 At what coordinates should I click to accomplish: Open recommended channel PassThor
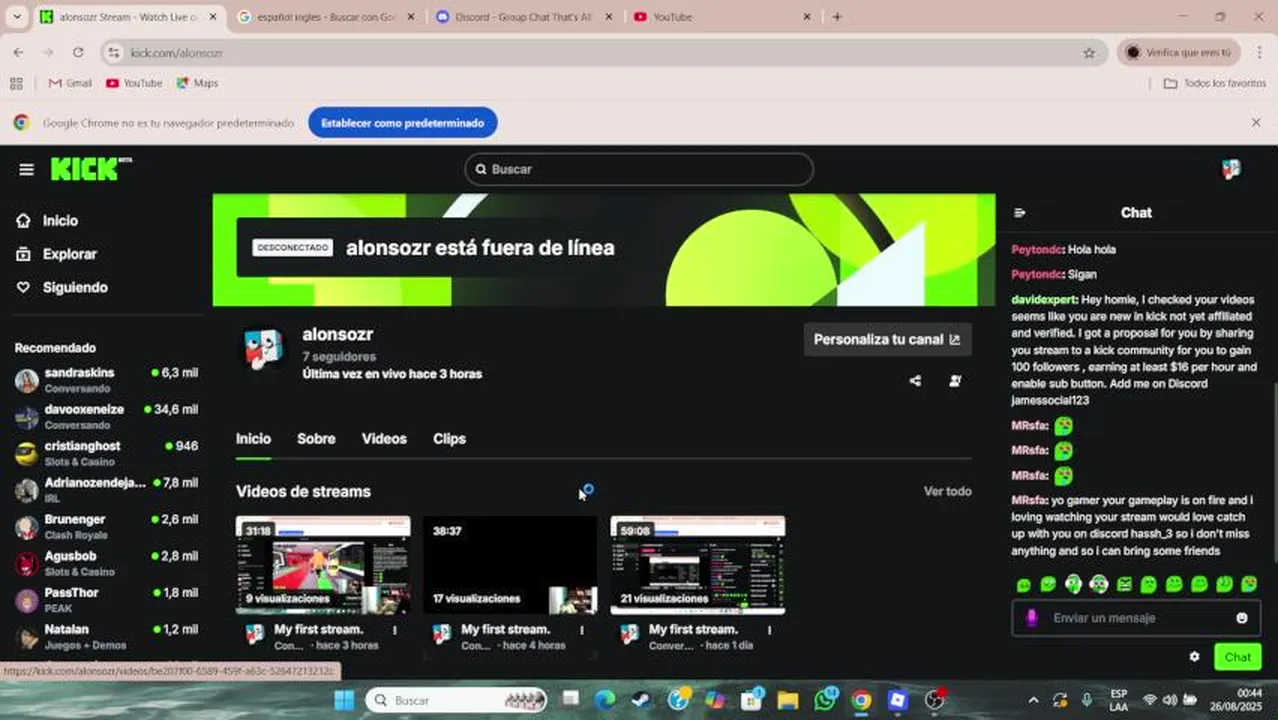pyautogui.click(x=106, y=599)
